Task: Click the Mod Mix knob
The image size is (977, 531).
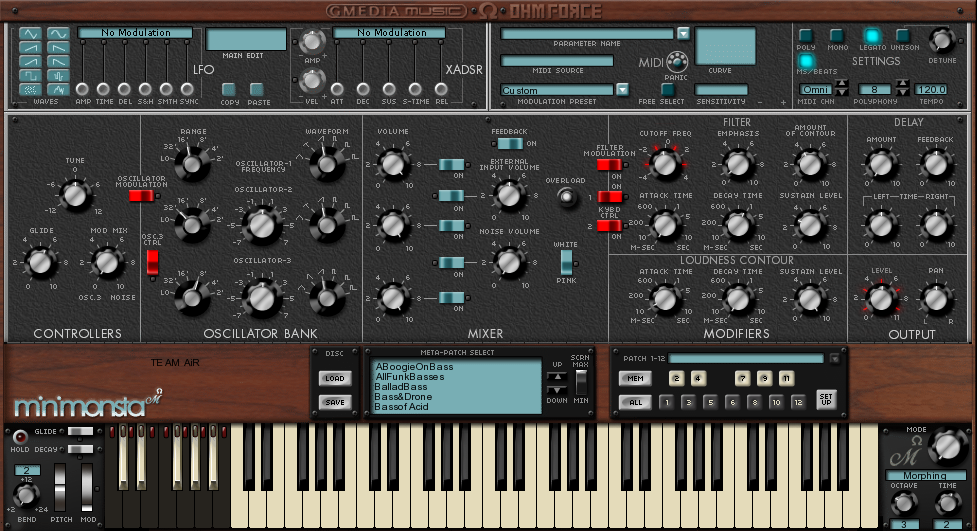Action: click(x=107, y=263)
